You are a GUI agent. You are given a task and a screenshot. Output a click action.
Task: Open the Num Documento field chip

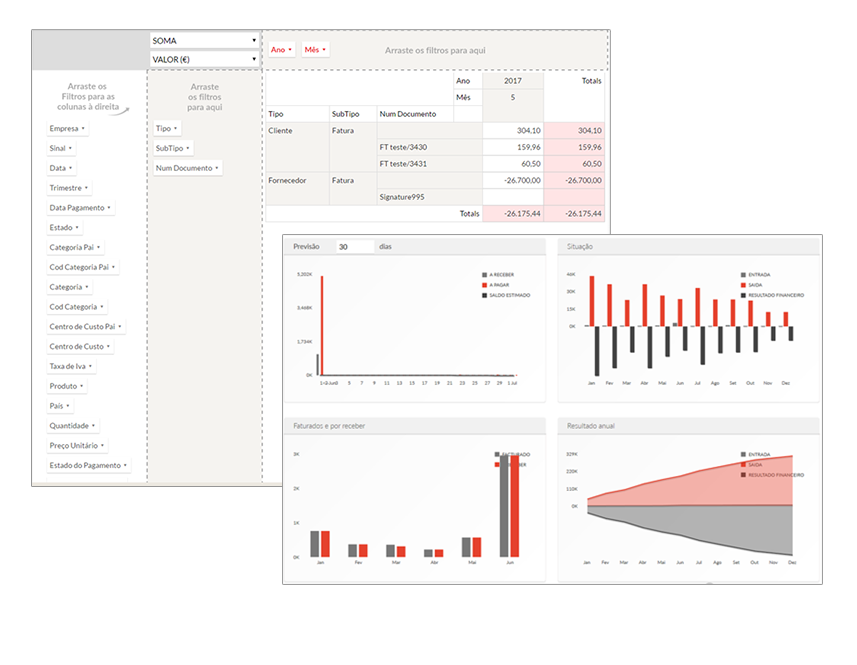point(187,168)
